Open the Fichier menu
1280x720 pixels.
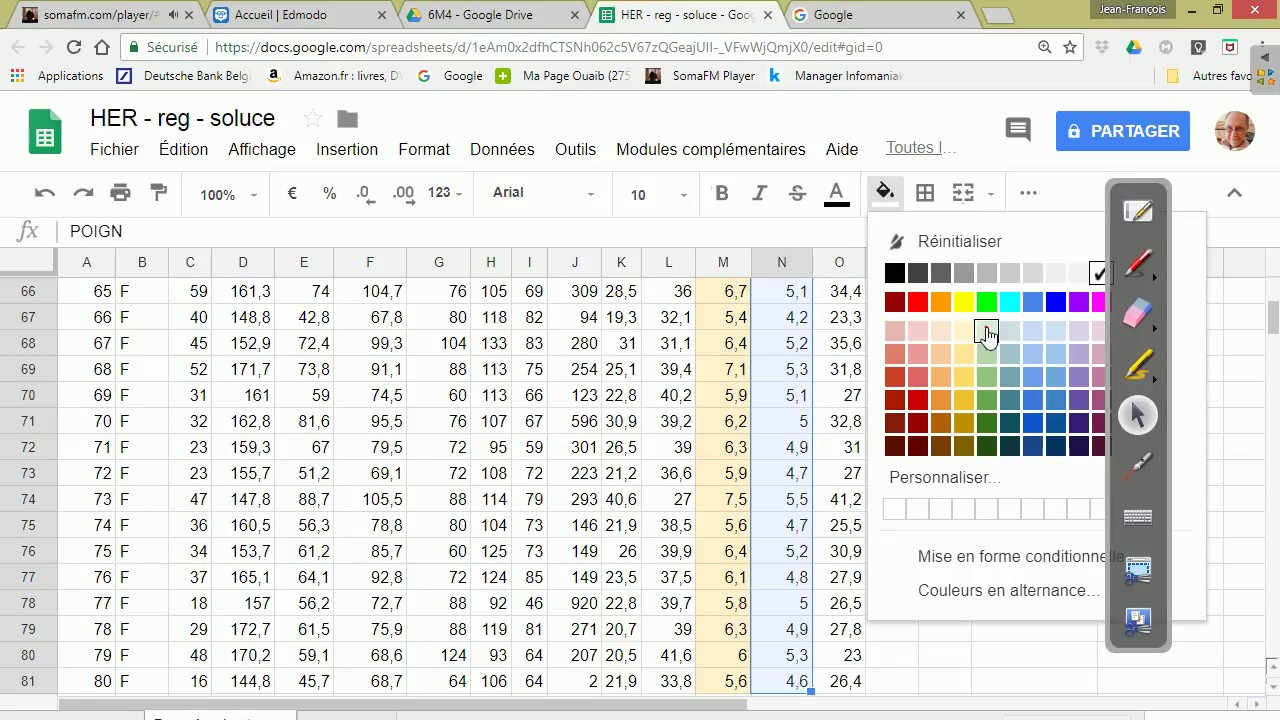click(x=114, y=149)
